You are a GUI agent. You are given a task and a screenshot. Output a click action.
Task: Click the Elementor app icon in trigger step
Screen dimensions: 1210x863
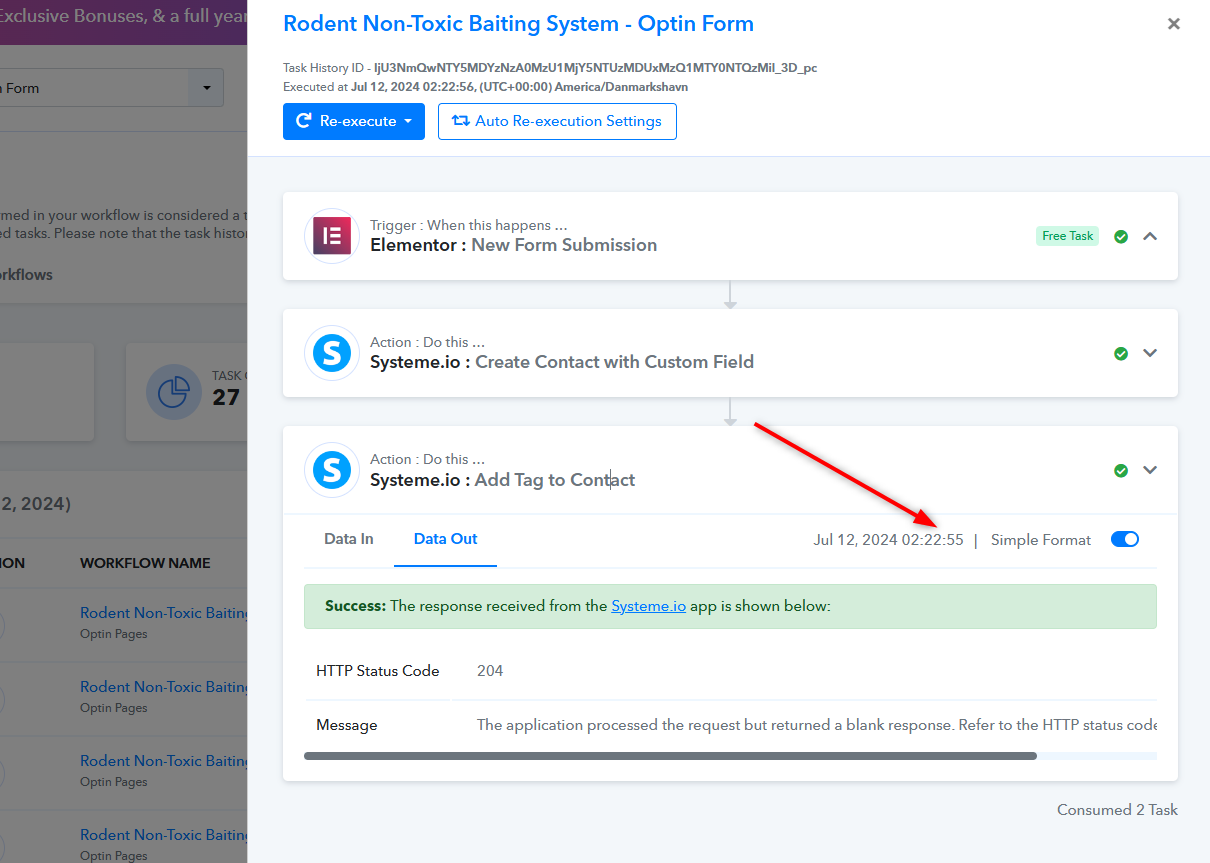click(331, 236)
